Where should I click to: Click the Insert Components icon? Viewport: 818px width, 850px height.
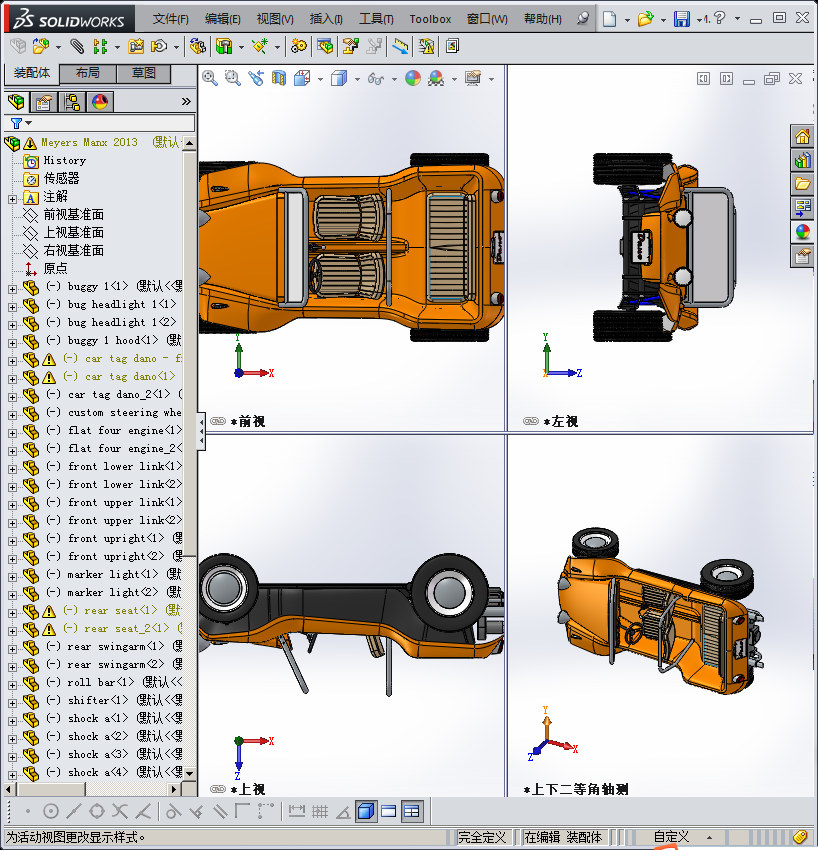[x=41, y=47]
